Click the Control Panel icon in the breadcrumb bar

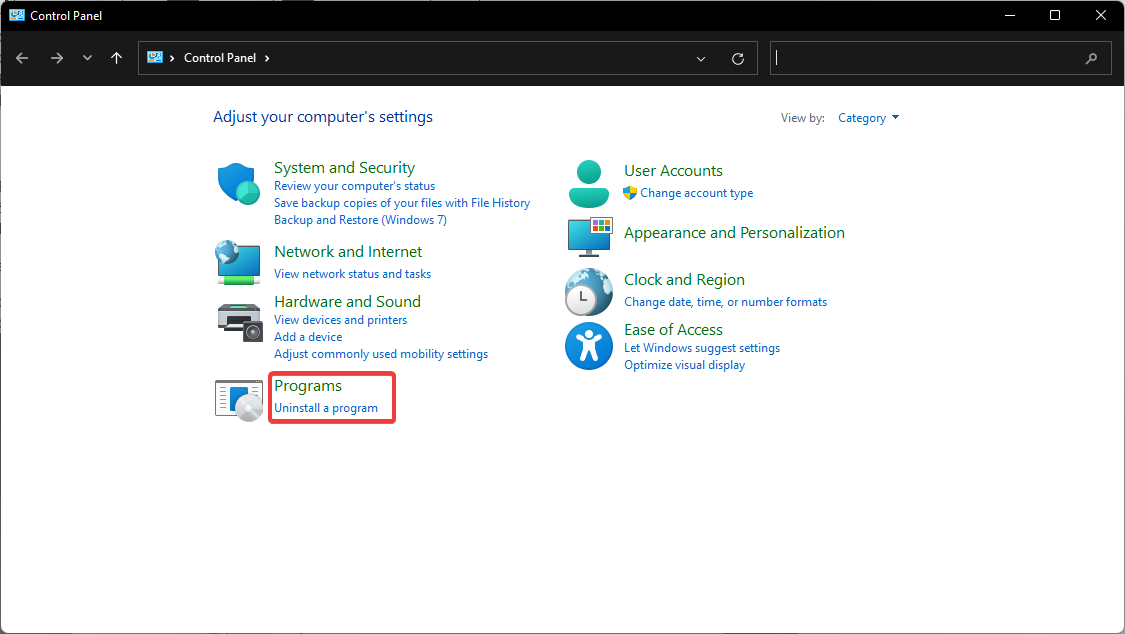(x=156, y=57)
